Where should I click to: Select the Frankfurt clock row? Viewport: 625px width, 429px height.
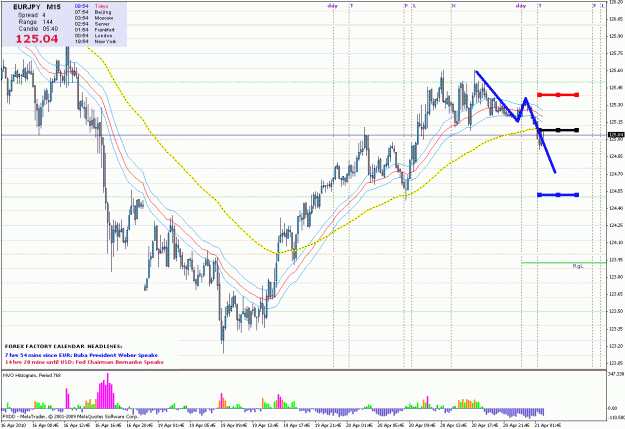(x=94, y=30)
